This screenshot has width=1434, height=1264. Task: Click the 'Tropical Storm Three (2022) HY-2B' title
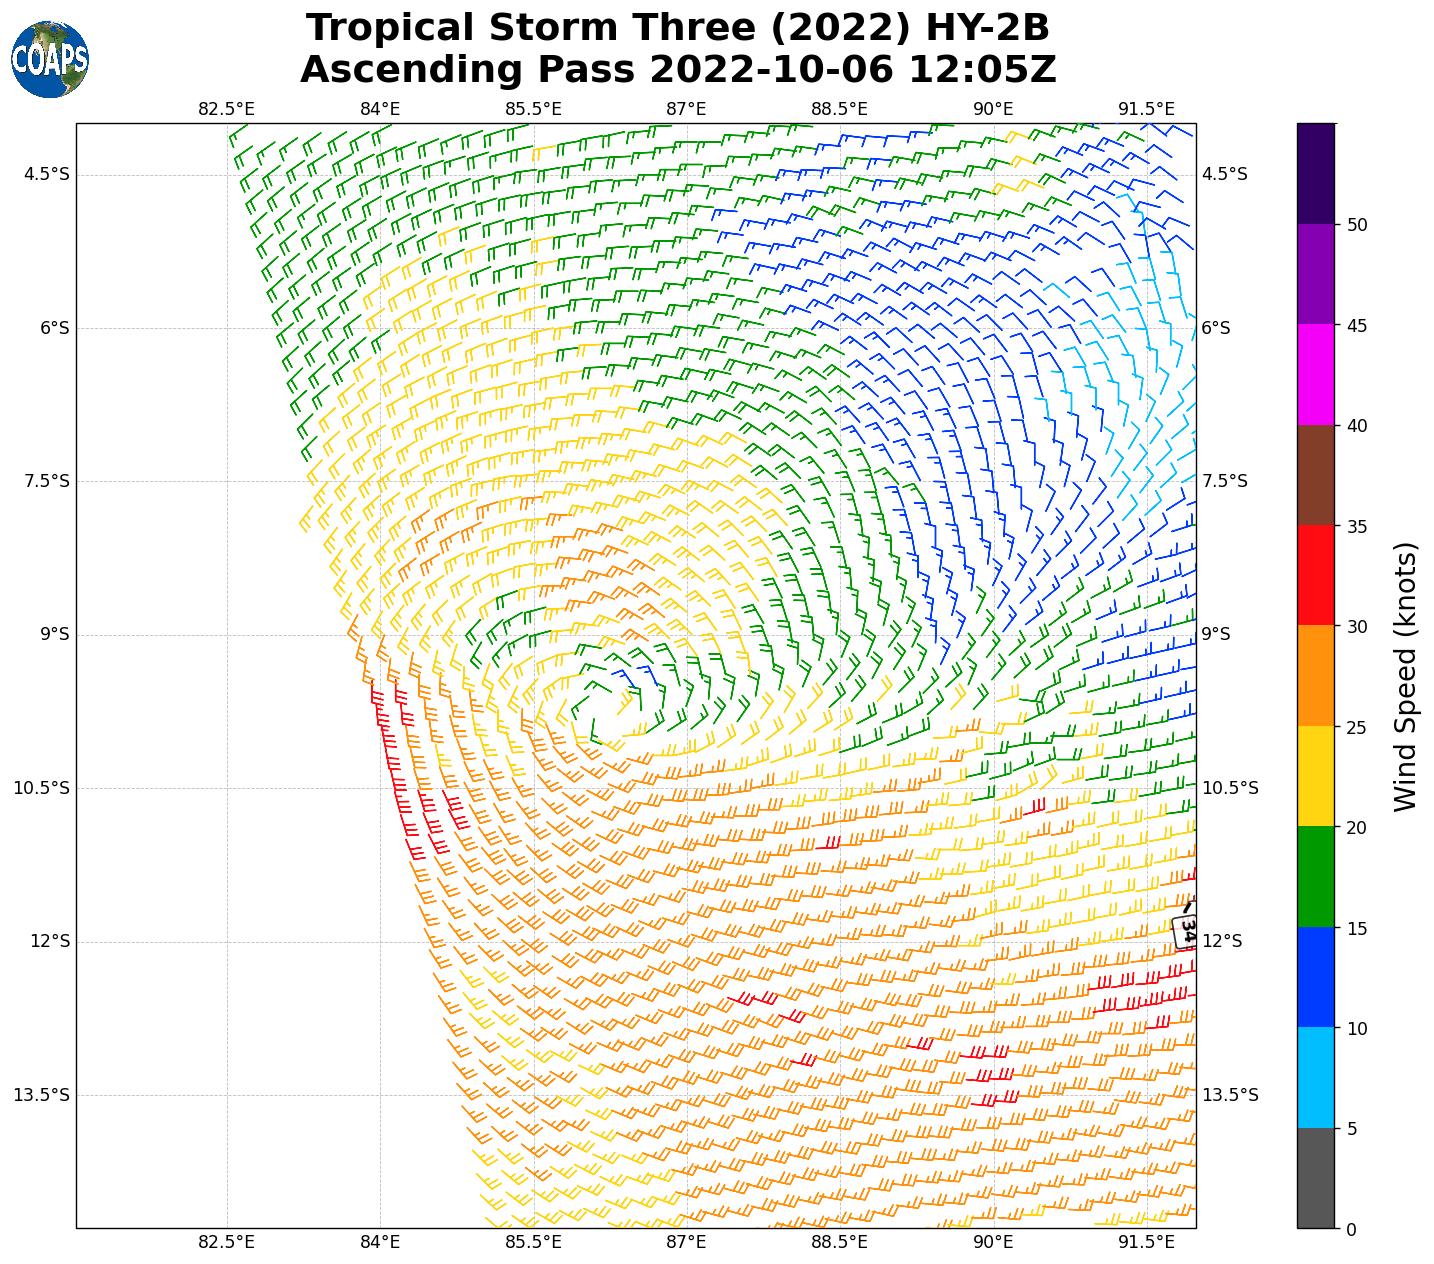tap(678, 28)
